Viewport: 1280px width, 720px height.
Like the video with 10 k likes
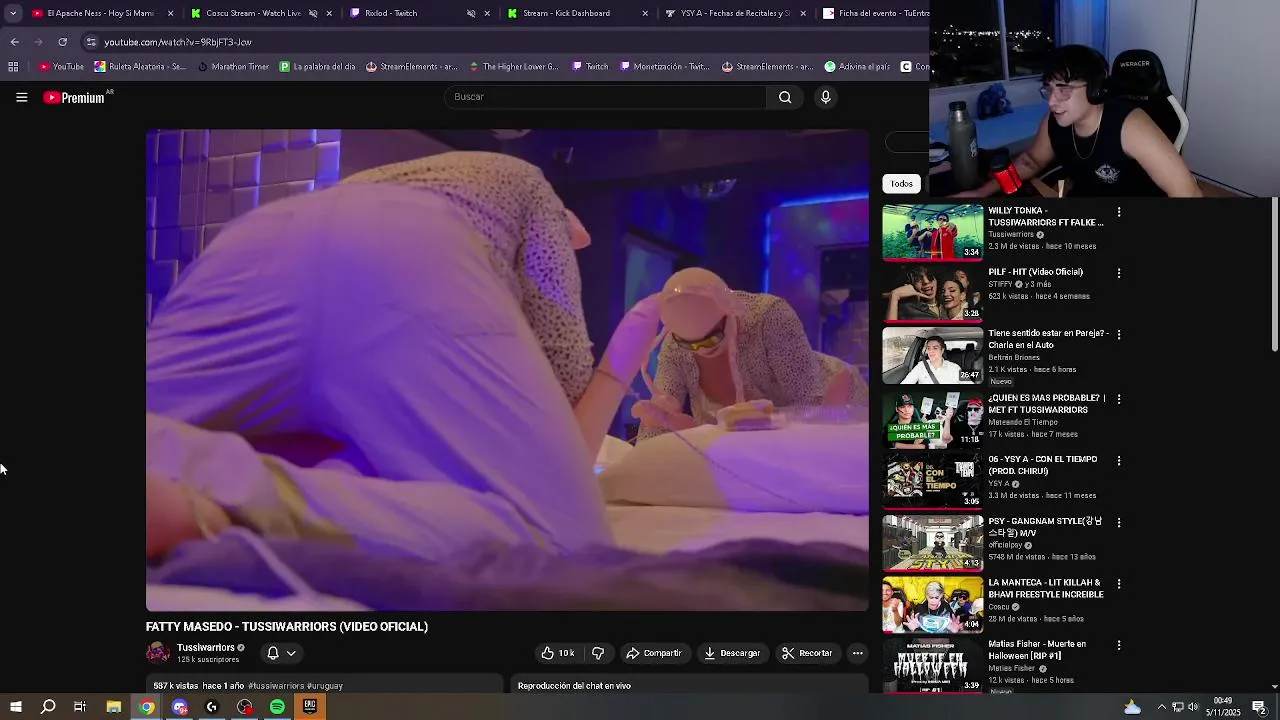[x=558, y=653]
